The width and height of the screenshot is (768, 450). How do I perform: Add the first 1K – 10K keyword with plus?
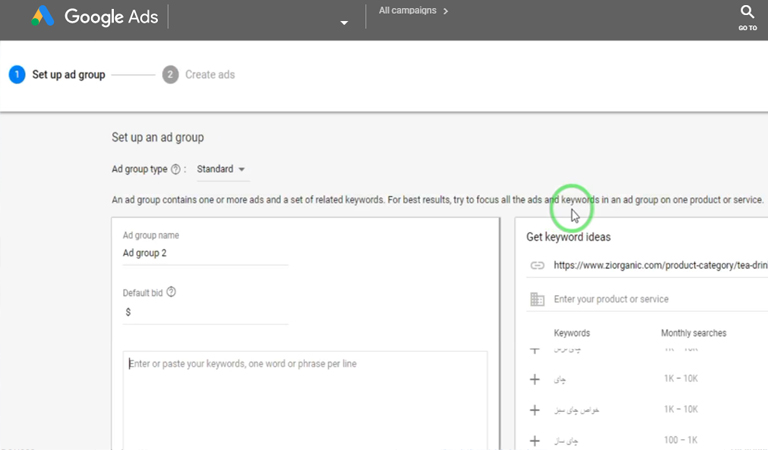coord(535,379)
